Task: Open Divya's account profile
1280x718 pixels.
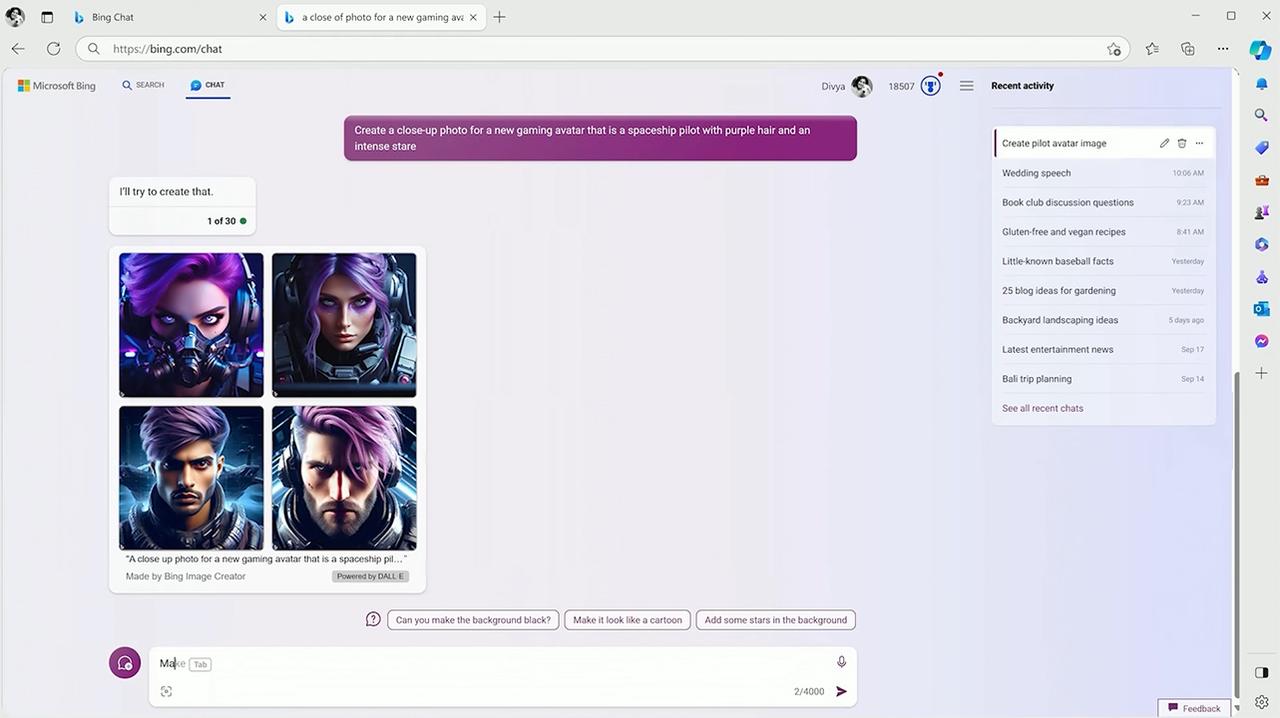Action: [x=847, y=86]
